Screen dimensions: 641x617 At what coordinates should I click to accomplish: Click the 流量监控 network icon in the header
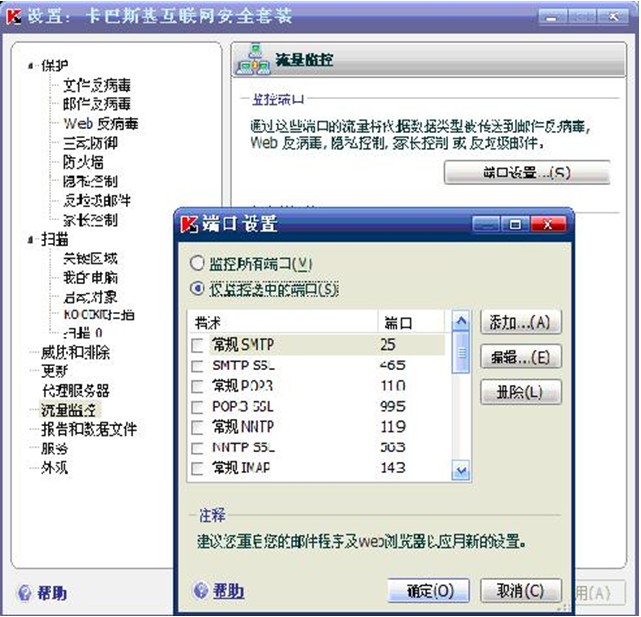pos(254,60)
